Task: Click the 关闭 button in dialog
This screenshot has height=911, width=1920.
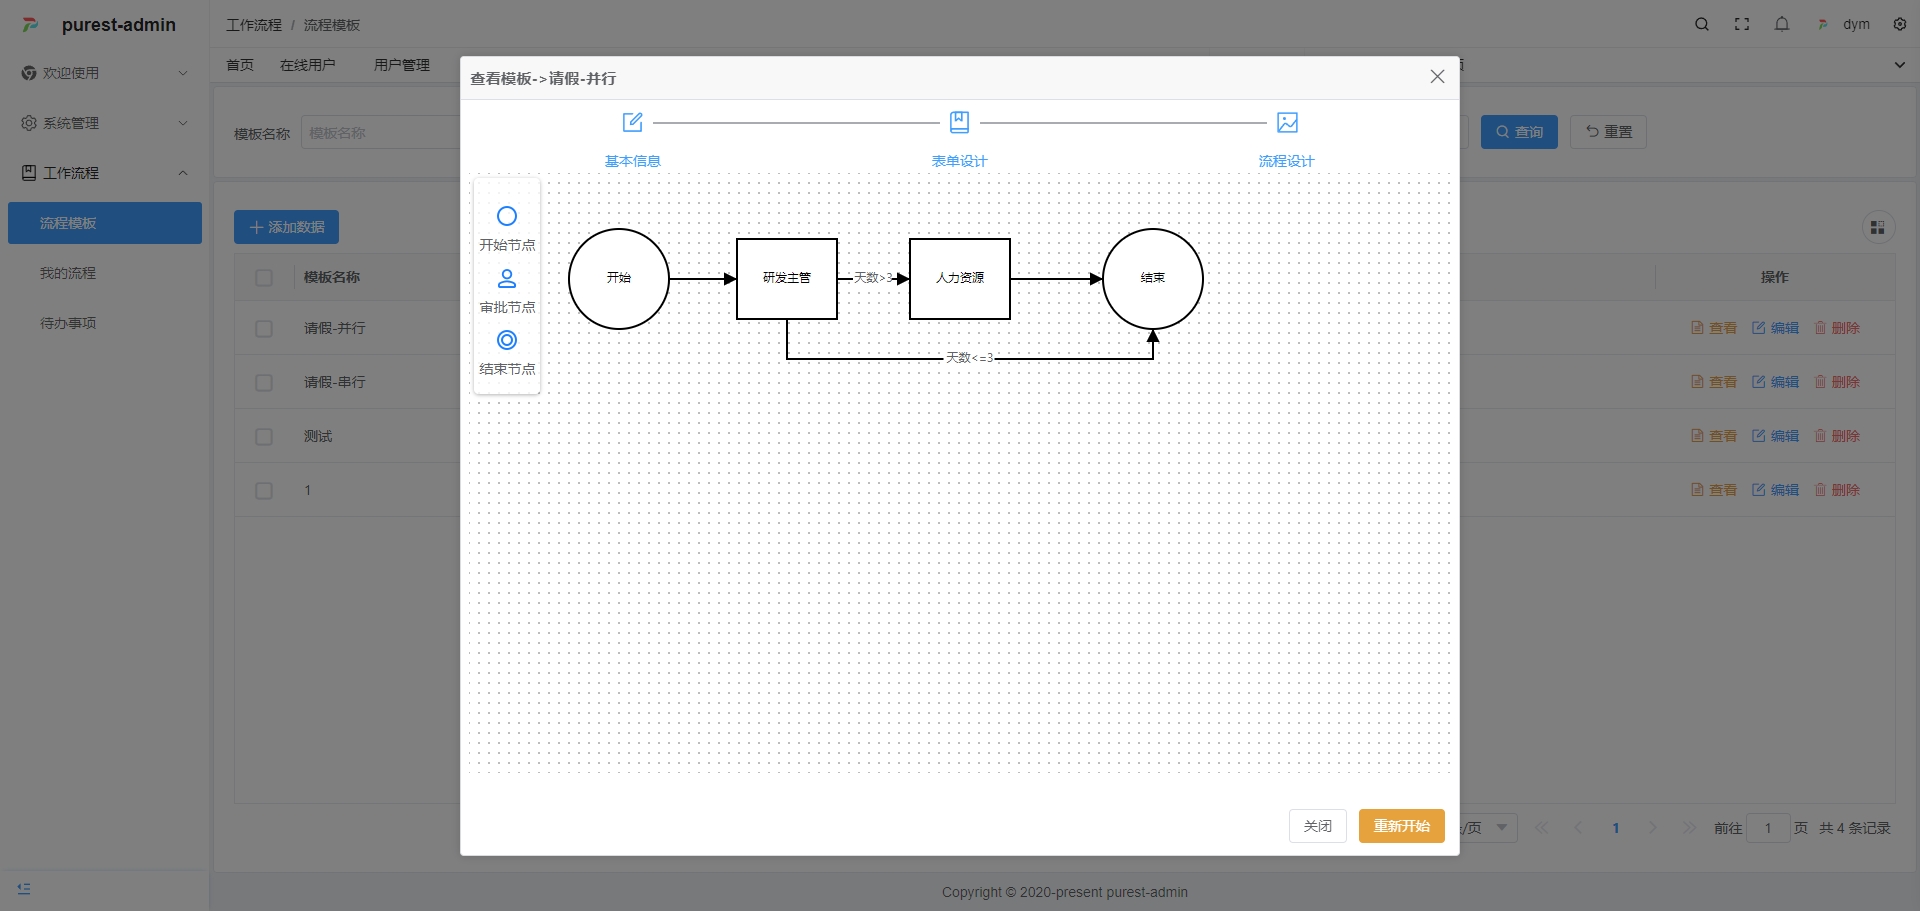Action: (x=1318, y=826)
